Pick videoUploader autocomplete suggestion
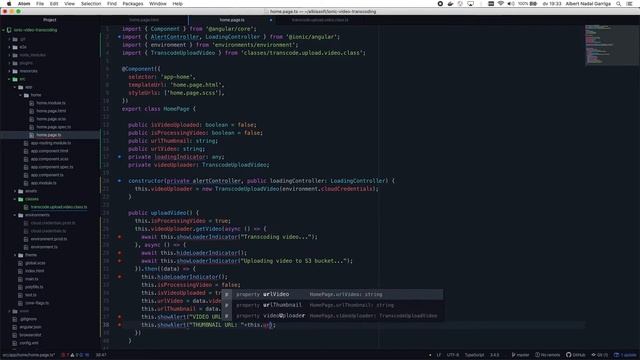Viewport: 640px width, 360px height. [x=332, y=316]
